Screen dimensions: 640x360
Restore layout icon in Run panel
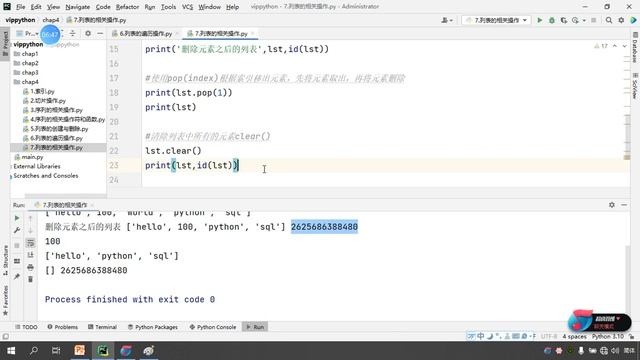[17, 261]
